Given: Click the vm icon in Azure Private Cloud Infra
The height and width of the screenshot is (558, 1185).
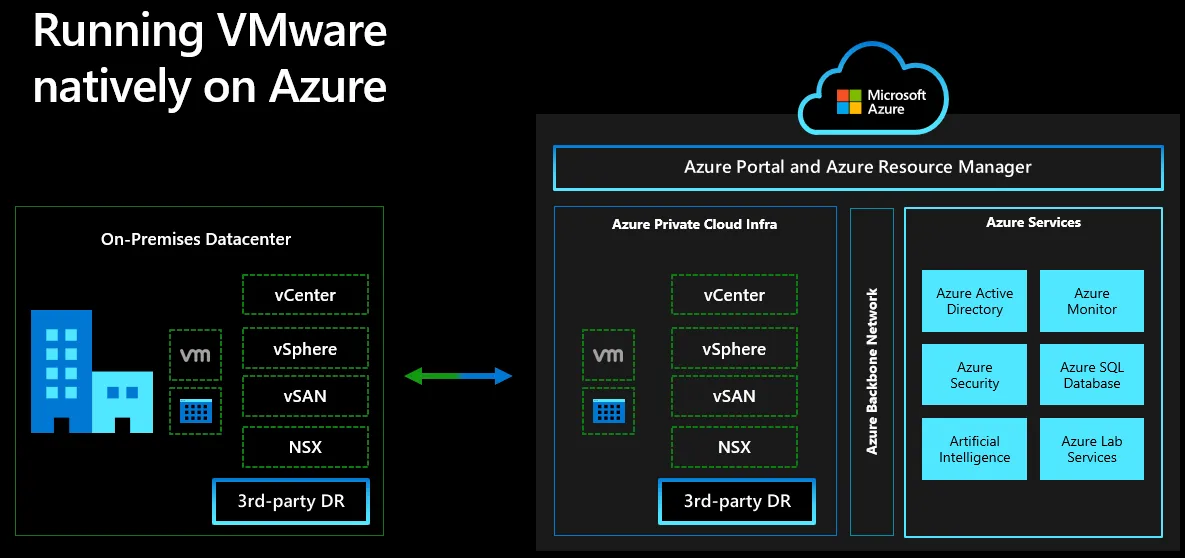Looking at the screenshot, I should click(x=608, y=354).
